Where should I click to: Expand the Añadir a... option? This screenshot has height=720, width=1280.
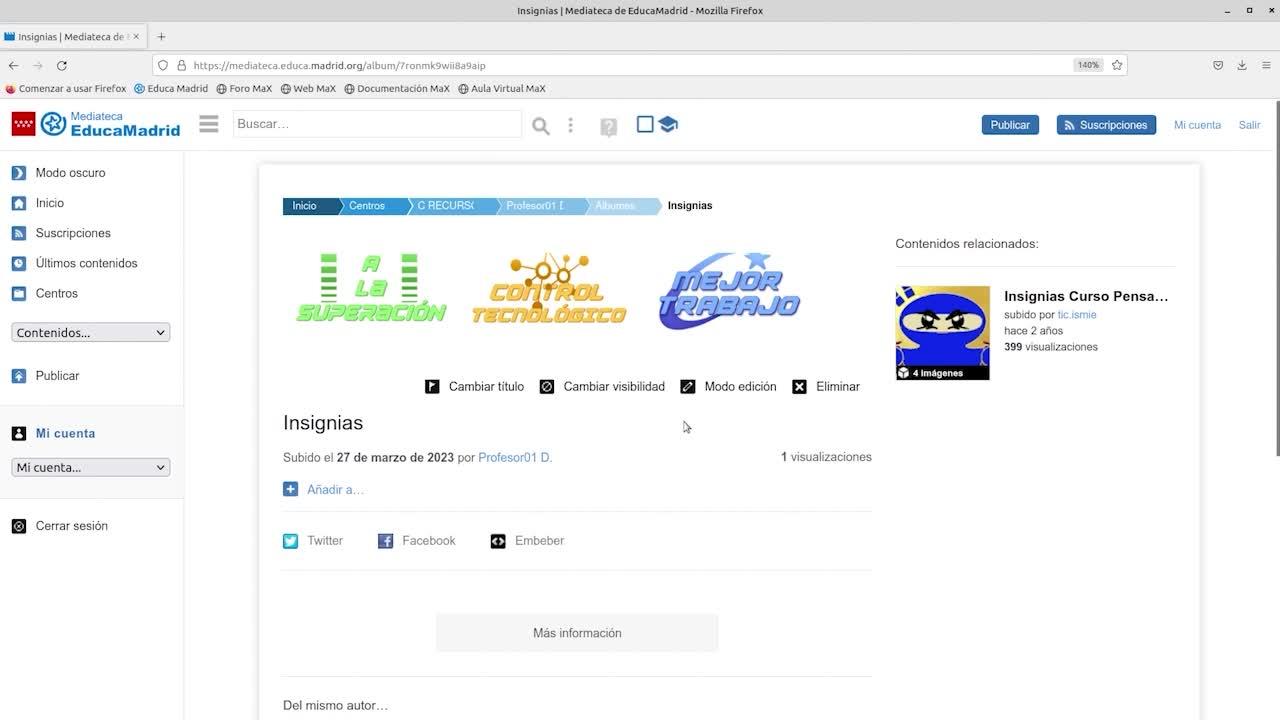tap(323, 490)
